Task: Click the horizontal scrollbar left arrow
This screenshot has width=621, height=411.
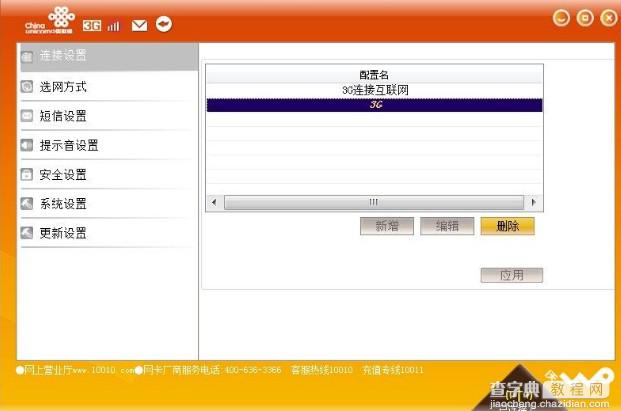Action: [214, 202]
